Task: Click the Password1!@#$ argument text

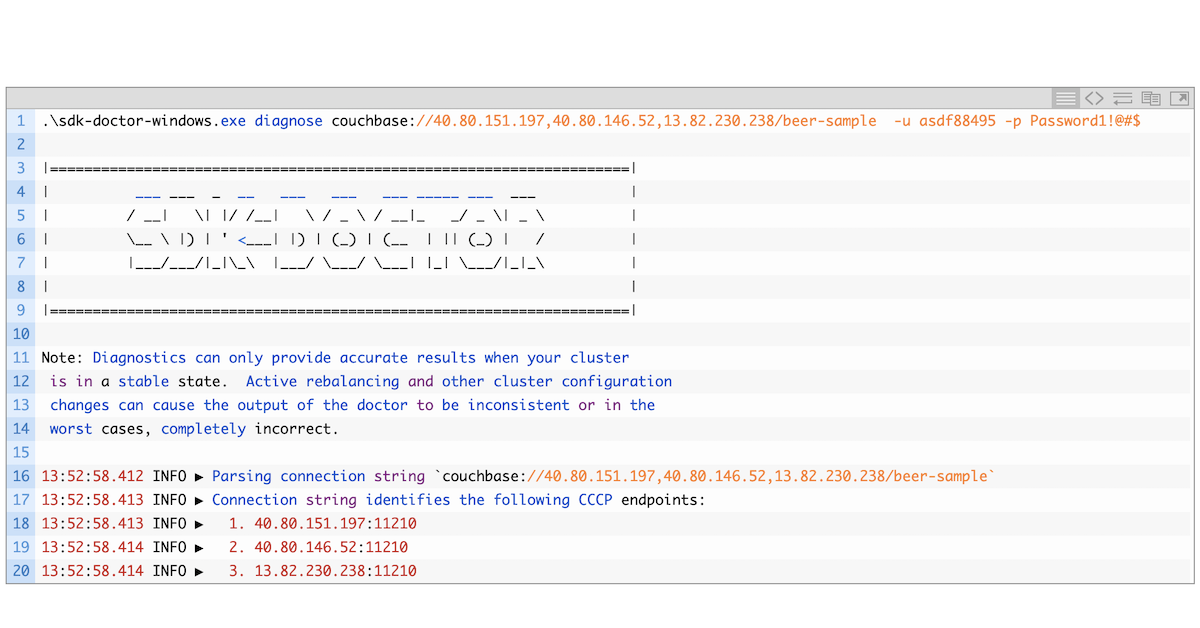Action: point(1085,120)
